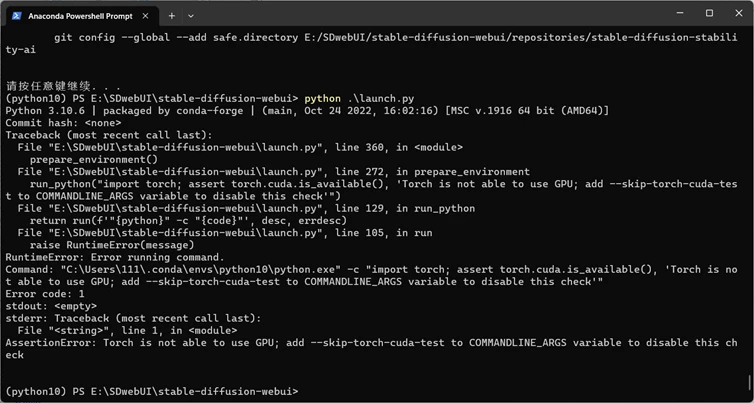Click the 'stdout: <empty>' line
This screenshot has height=403, width=754.
50,307
